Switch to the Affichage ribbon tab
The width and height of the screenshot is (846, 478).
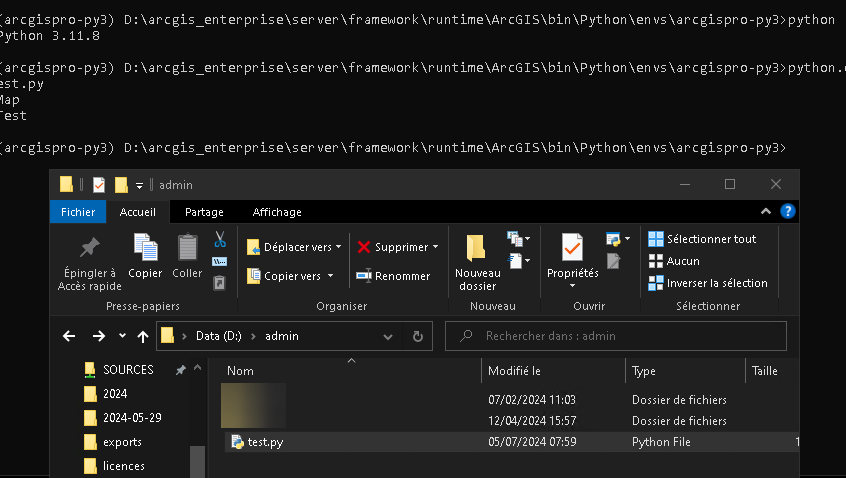[277, 212]
